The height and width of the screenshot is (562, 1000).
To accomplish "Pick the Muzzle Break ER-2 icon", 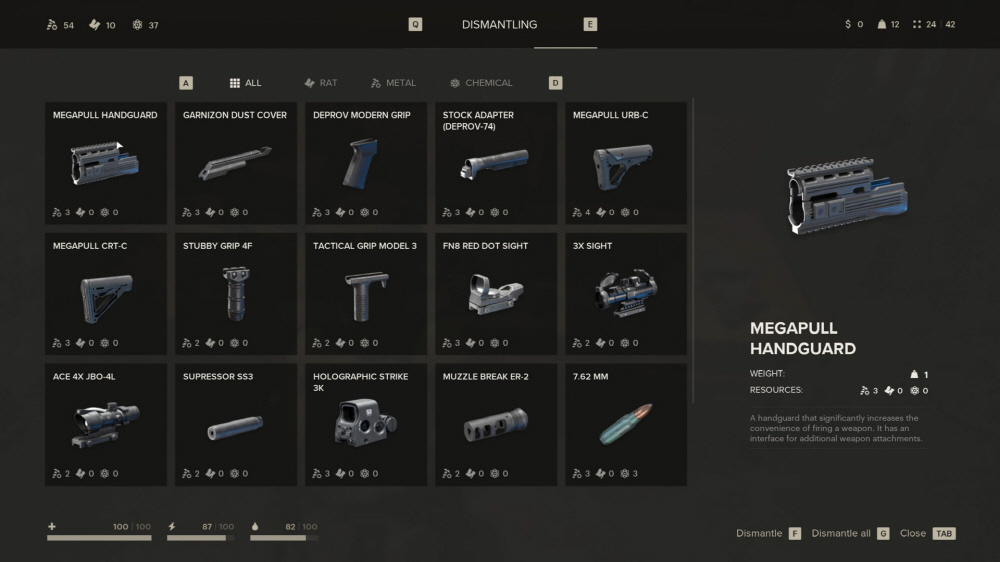I will 496,425.
